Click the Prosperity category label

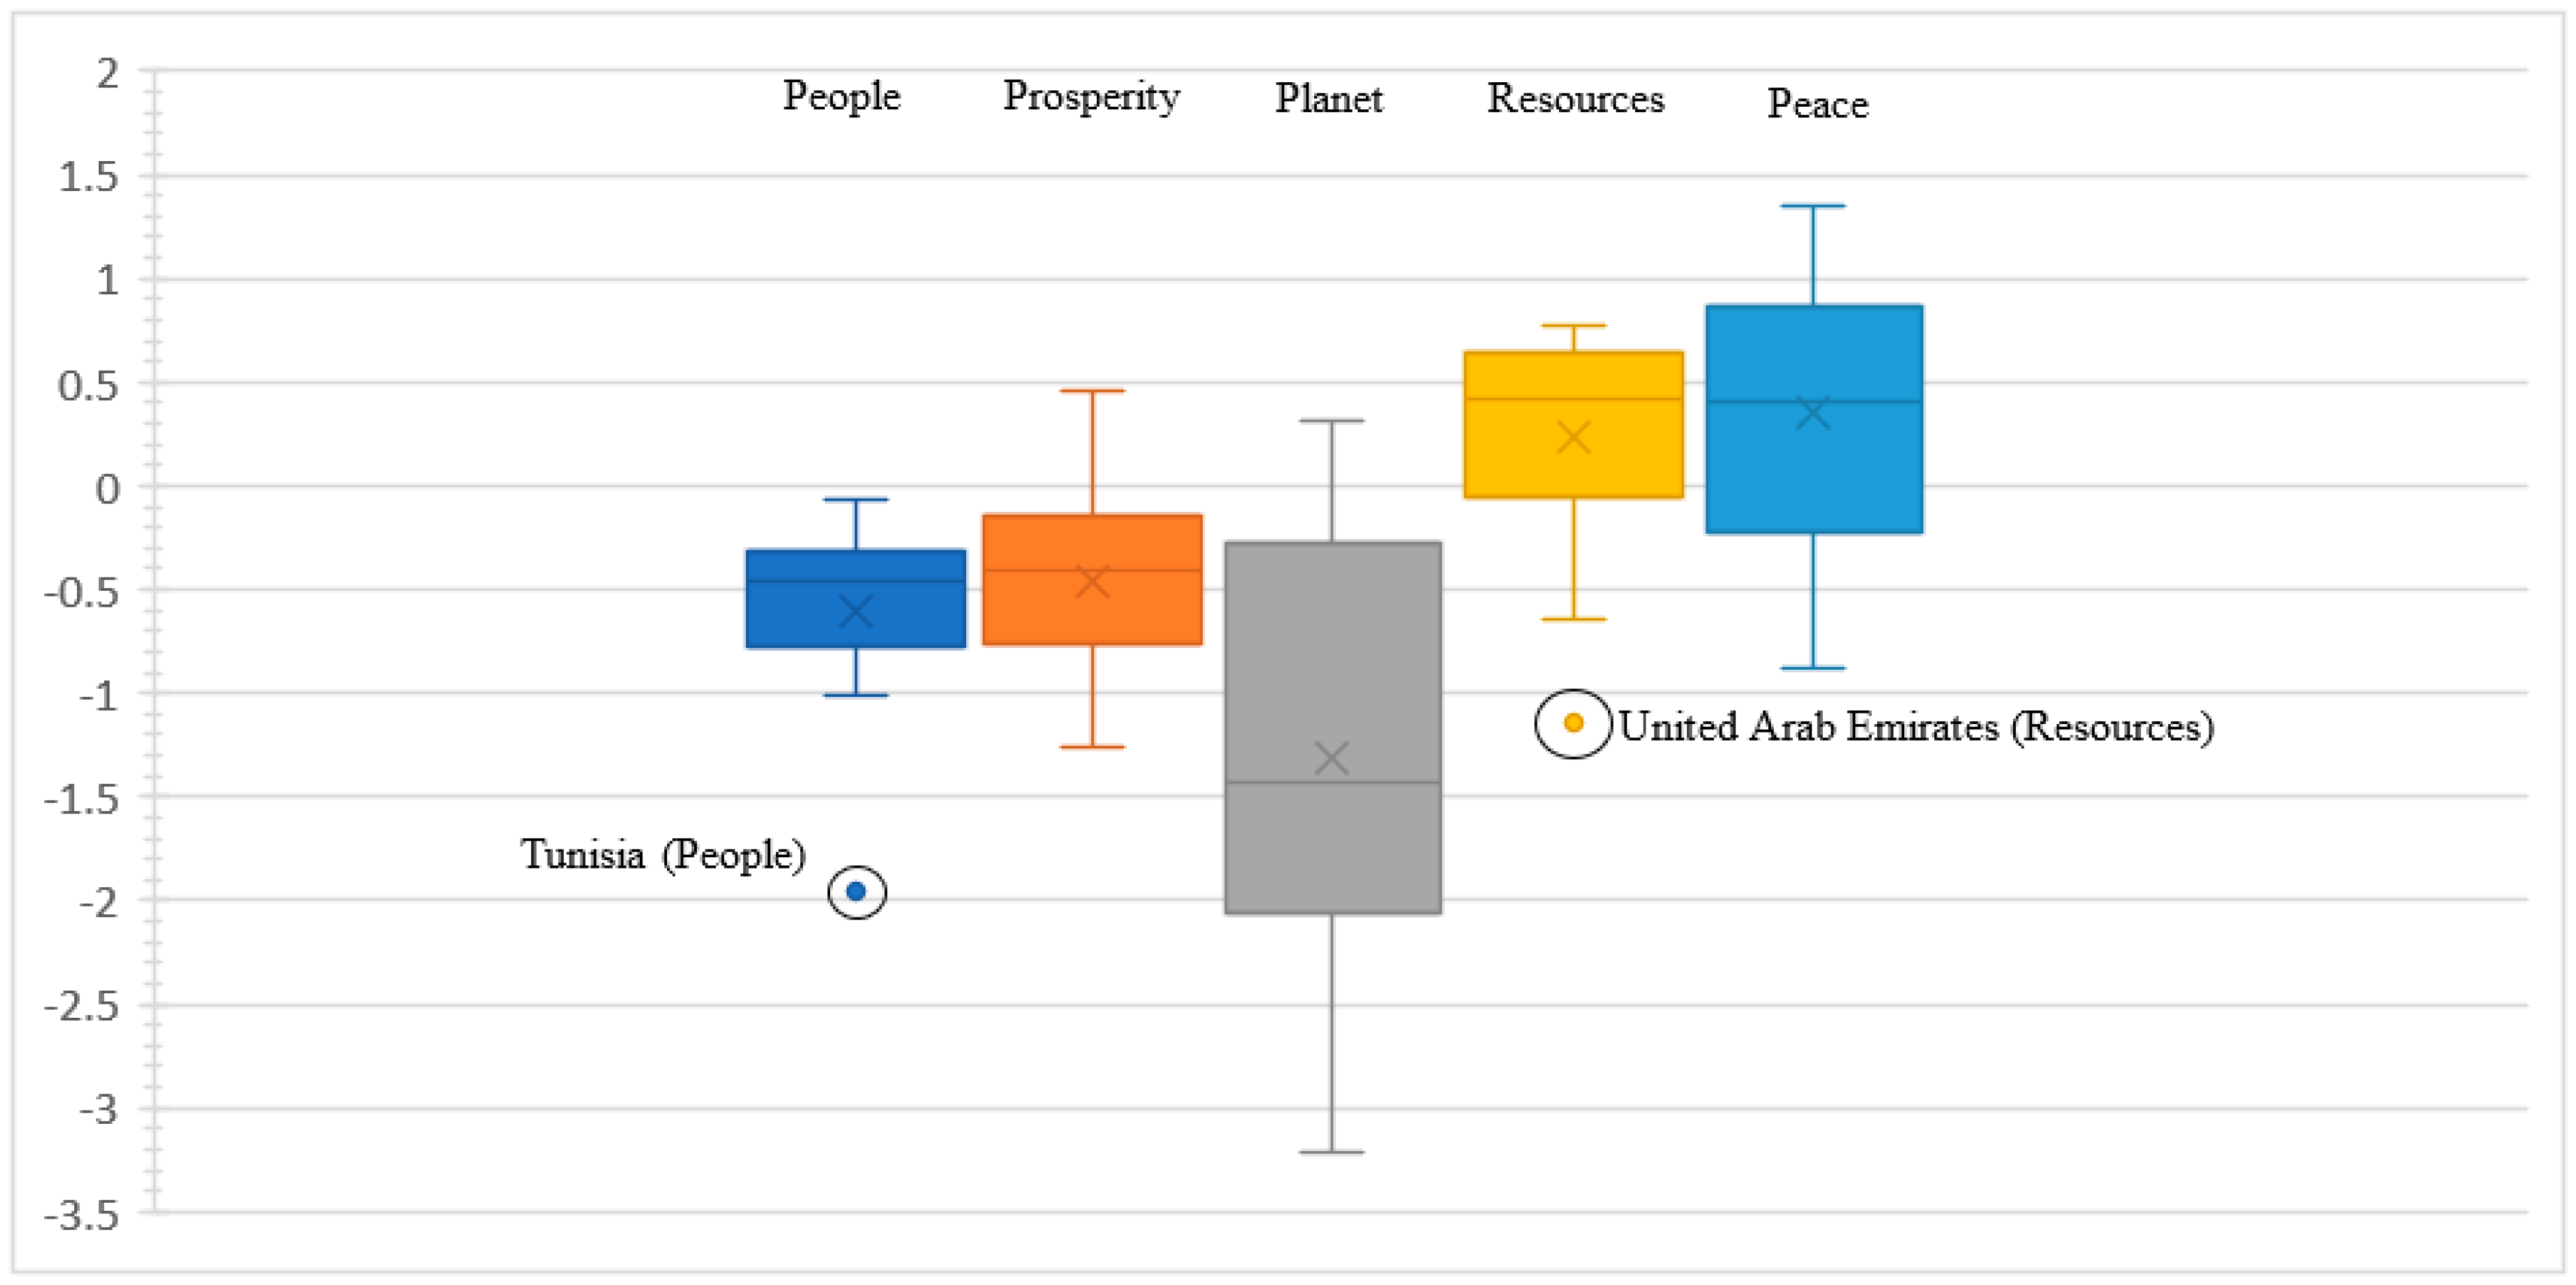click(1091, 97)
